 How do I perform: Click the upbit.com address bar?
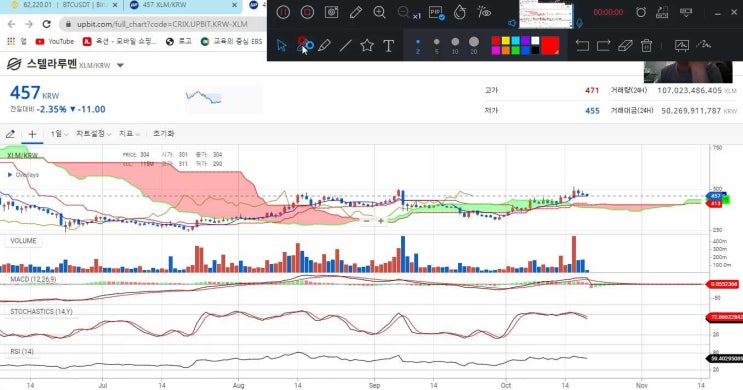tap(163, 24)
